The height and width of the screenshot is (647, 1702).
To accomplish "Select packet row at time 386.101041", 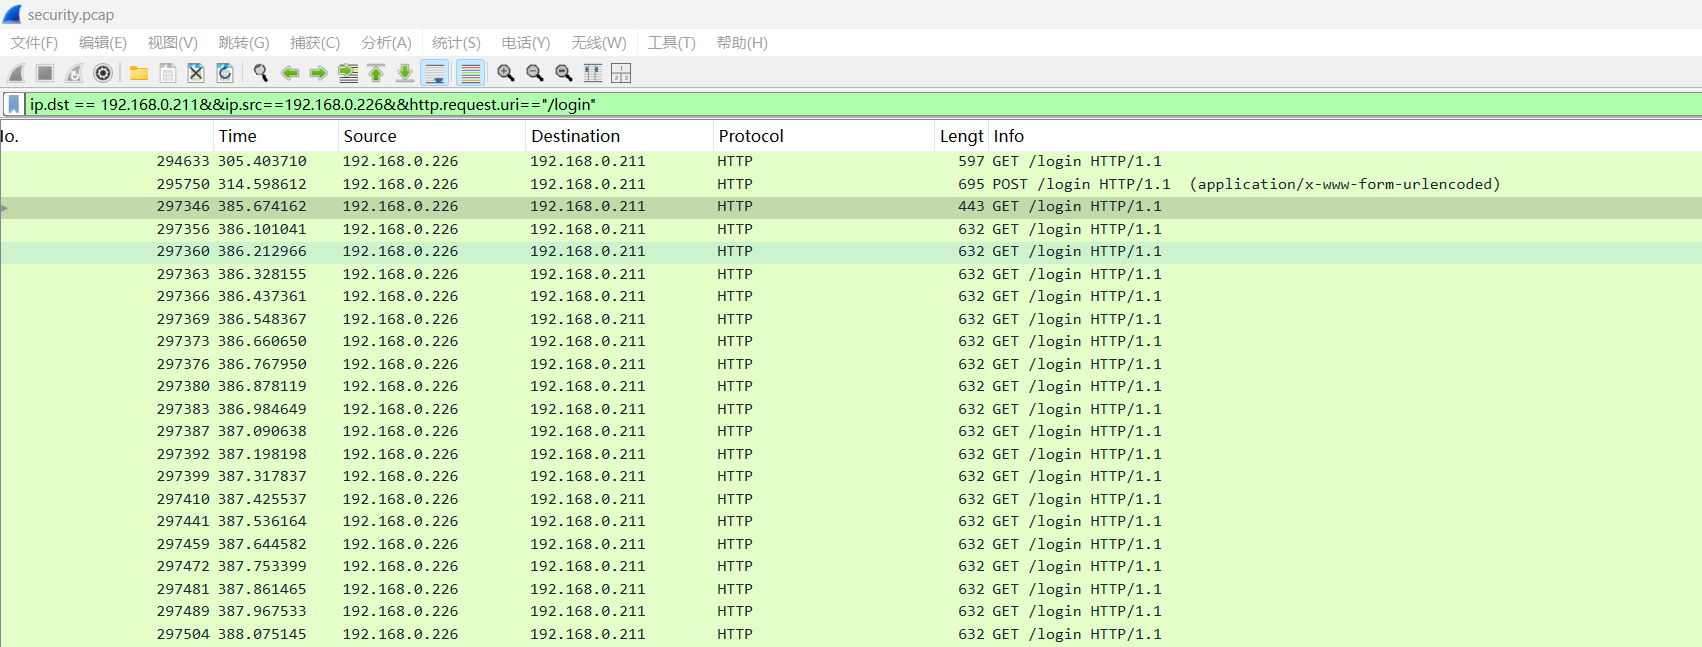I will [851, 229].
